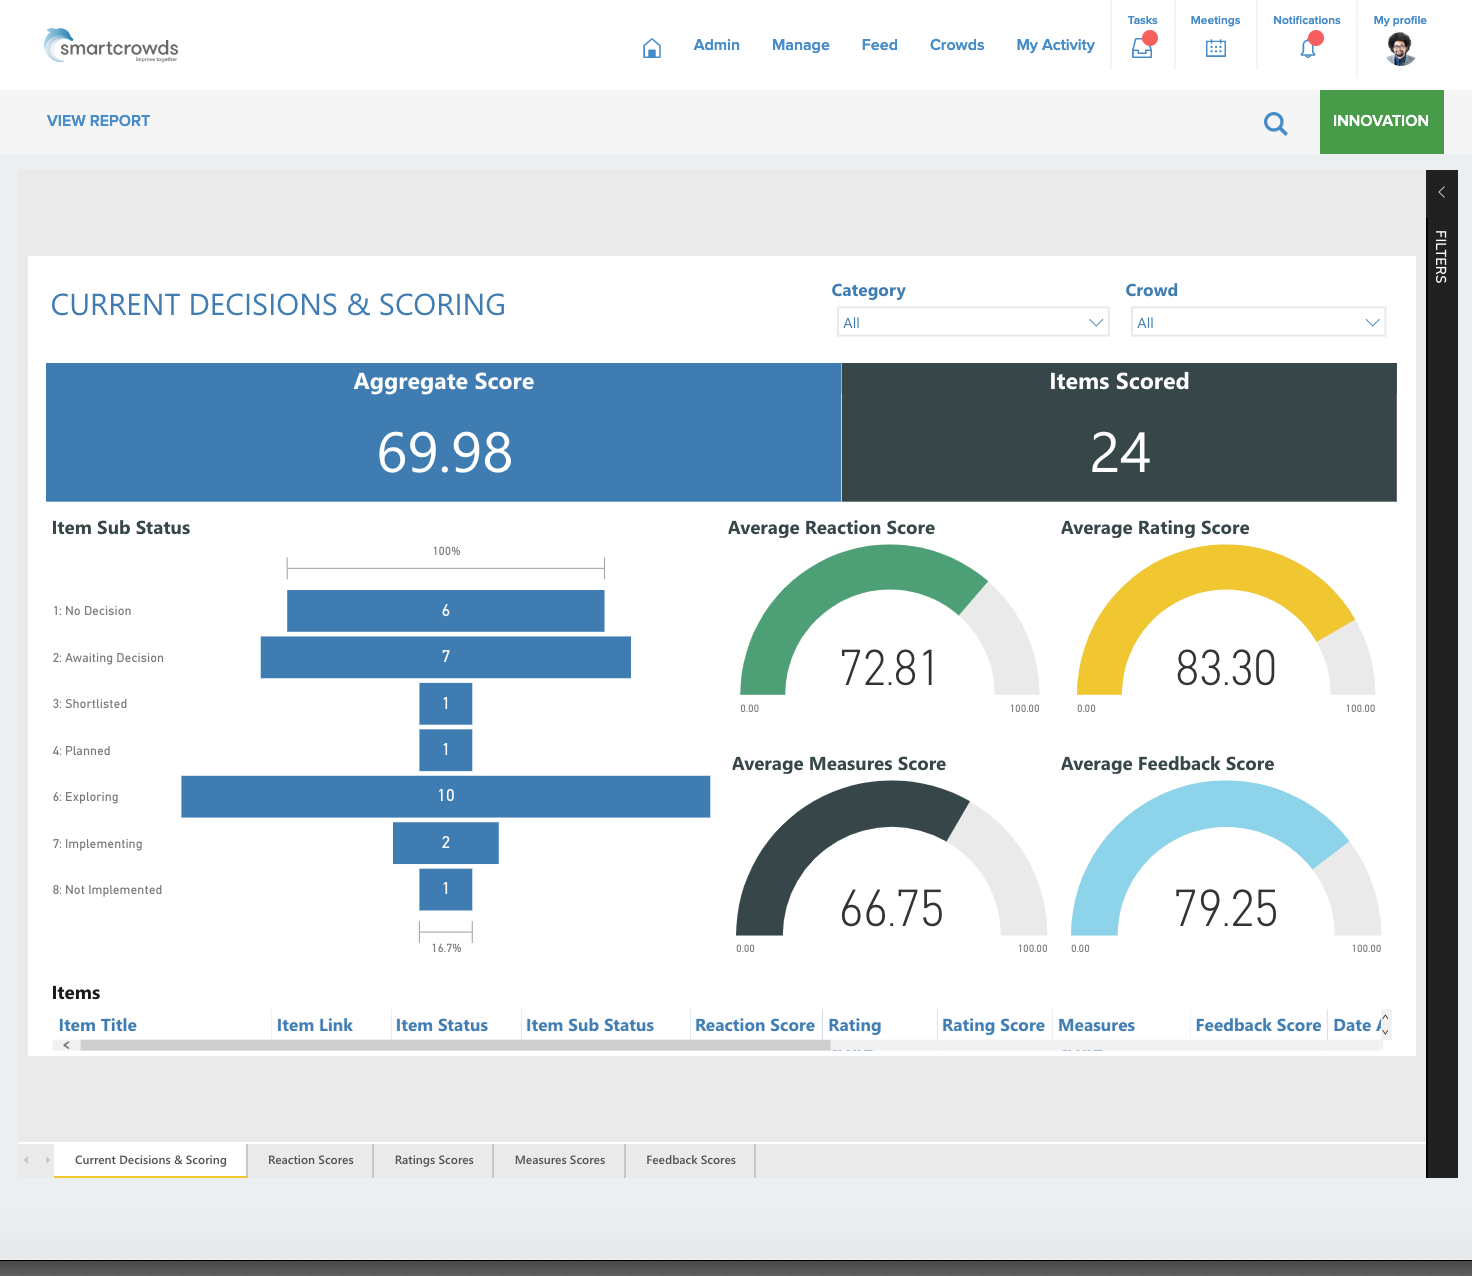The height and width of the screenshot is (1276, 1472).
Task: Select the Exploring bar in funnel chart
Action: point(445,796)
